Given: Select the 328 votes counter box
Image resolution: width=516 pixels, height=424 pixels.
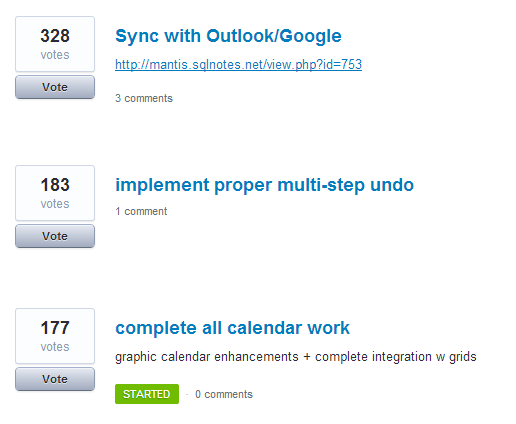Looking at the screenshot, I should click(55, 44).
